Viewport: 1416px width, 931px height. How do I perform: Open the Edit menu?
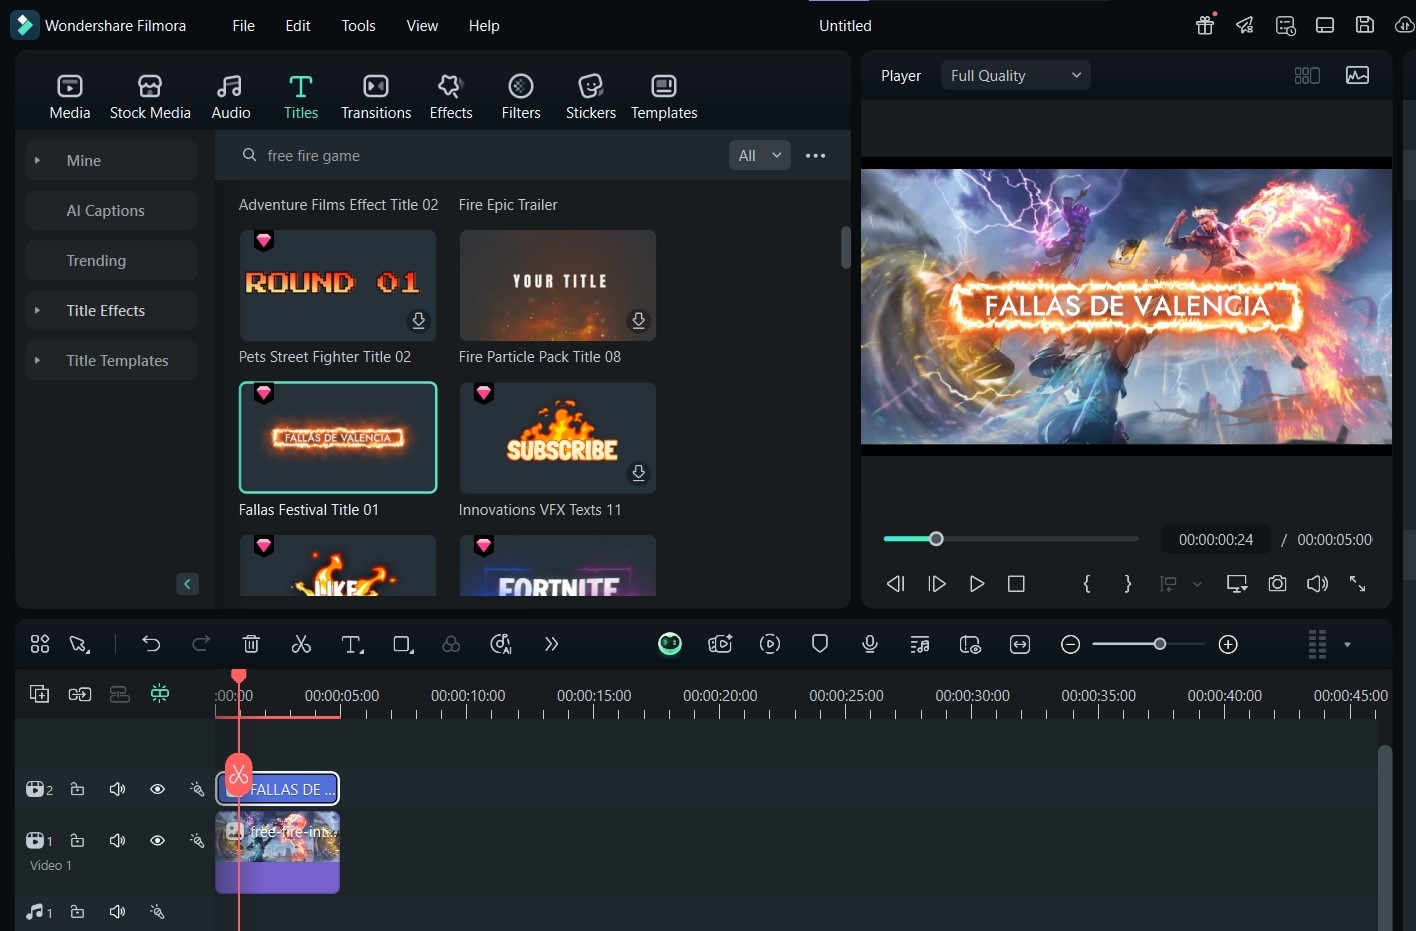tap(298, 25)
